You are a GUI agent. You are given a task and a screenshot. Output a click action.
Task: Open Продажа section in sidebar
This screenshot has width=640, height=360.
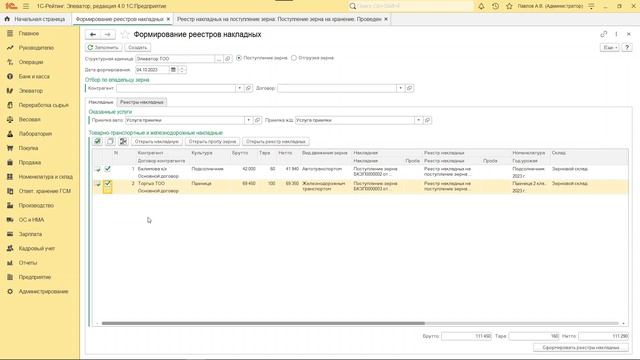click(29, 162)
